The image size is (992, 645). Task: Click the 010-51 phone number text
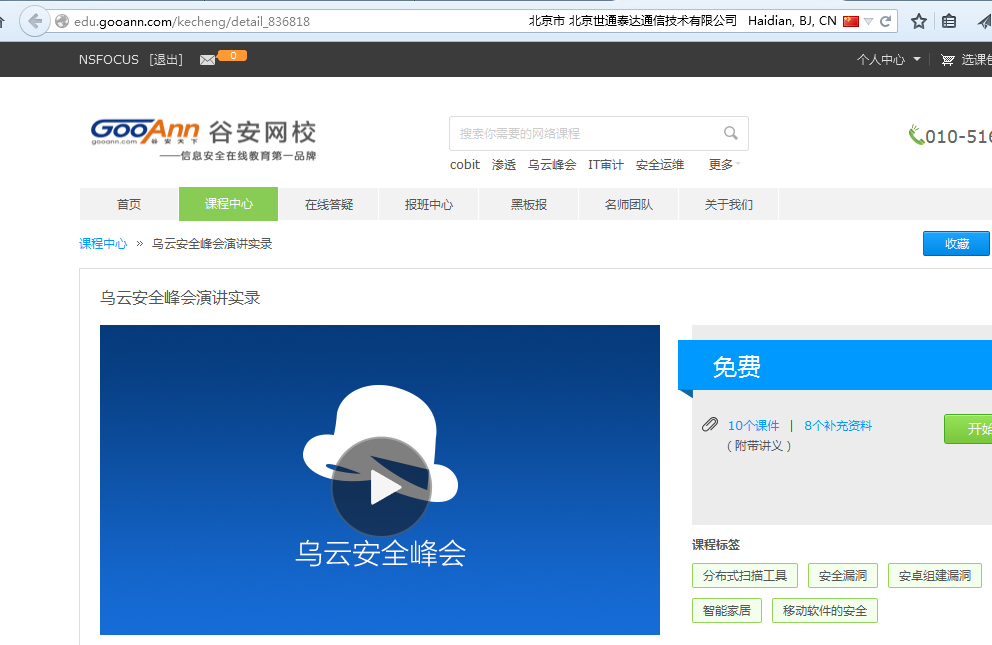click(x=958, y=137)
